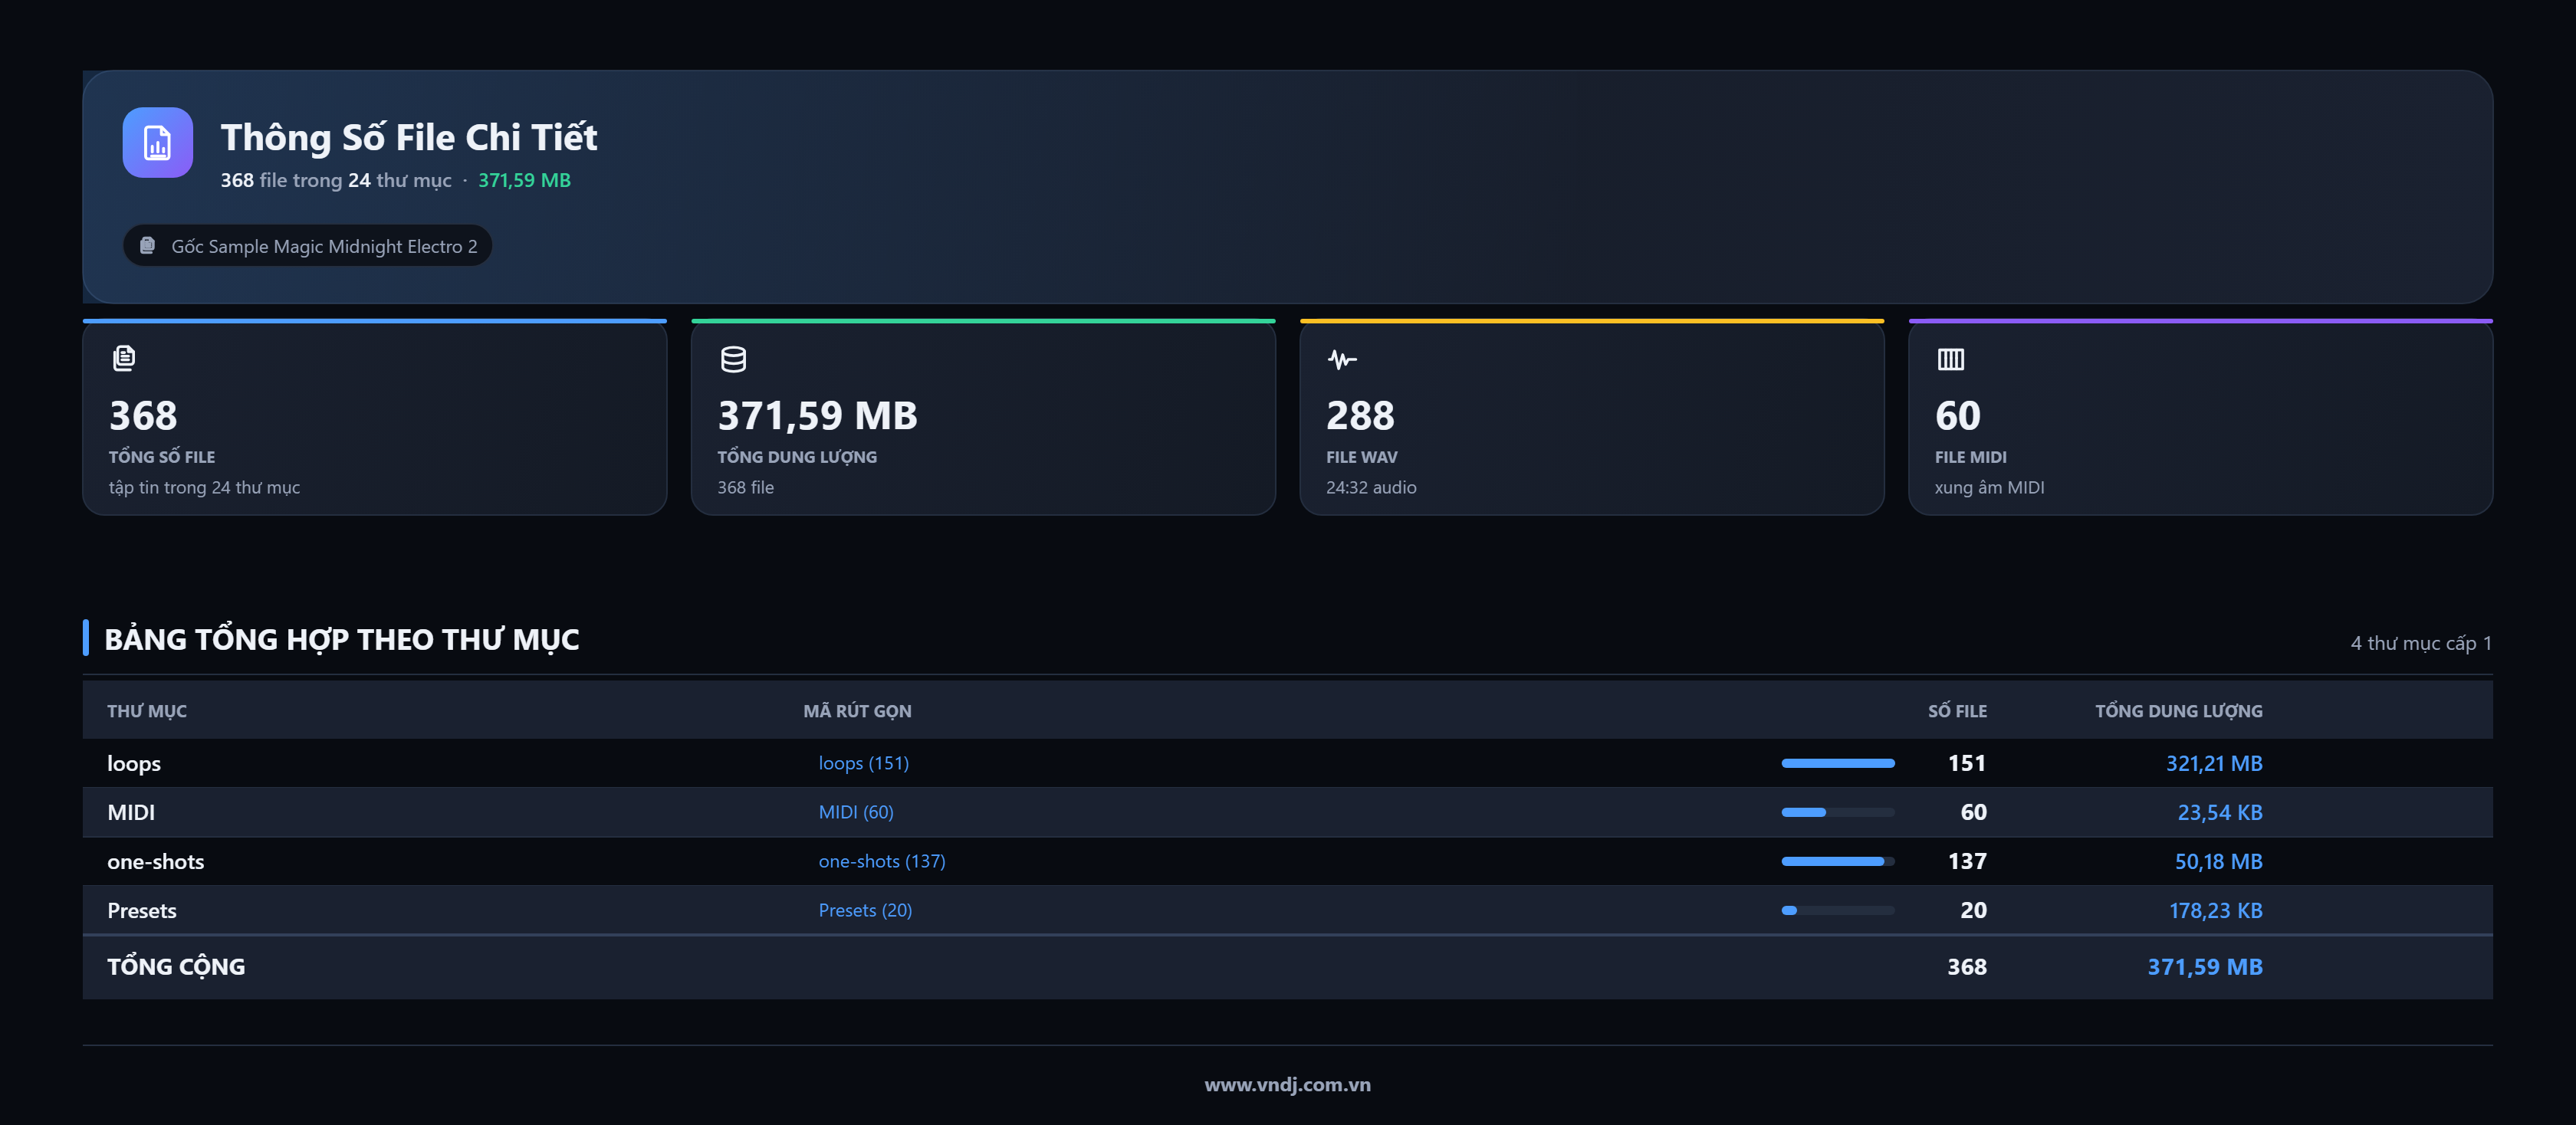Click the folder icon beside Gốc label
The image size is (2576, 1125).
[147, 245]
